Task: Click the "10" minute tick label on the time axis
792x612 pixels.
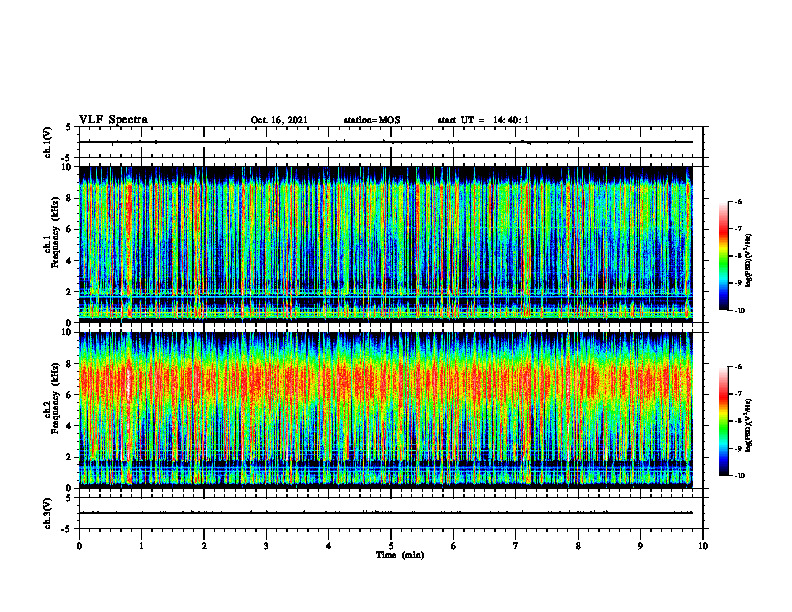Action: [x=703, y=546]
